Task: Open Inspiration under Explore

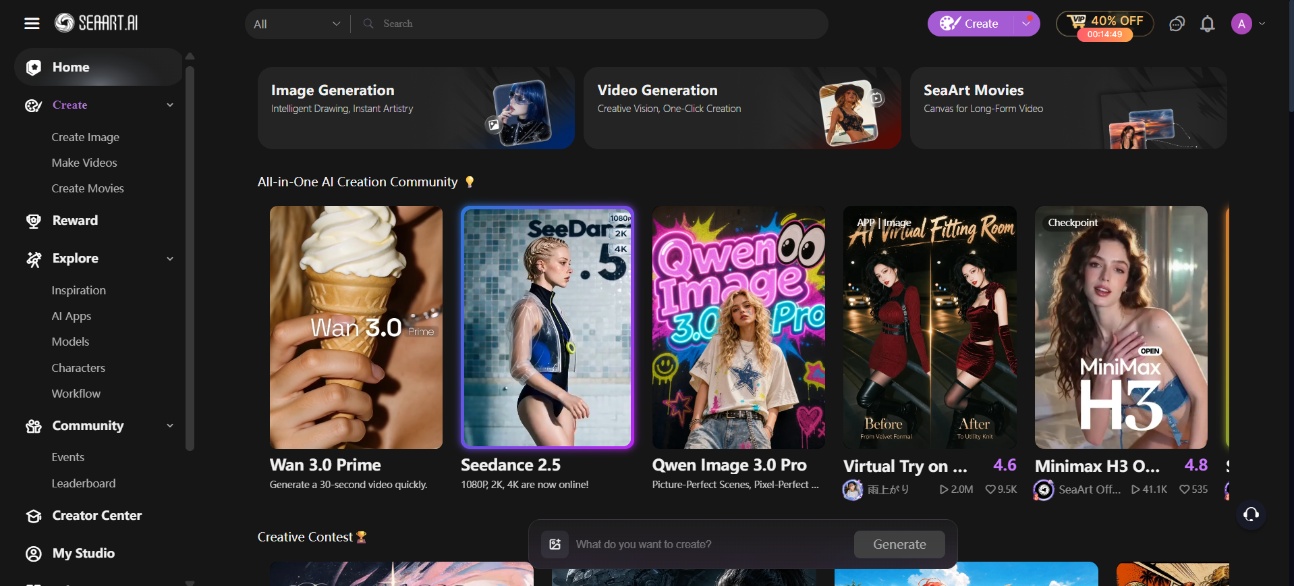Action: pyautogui.click(x=79, y=290)
